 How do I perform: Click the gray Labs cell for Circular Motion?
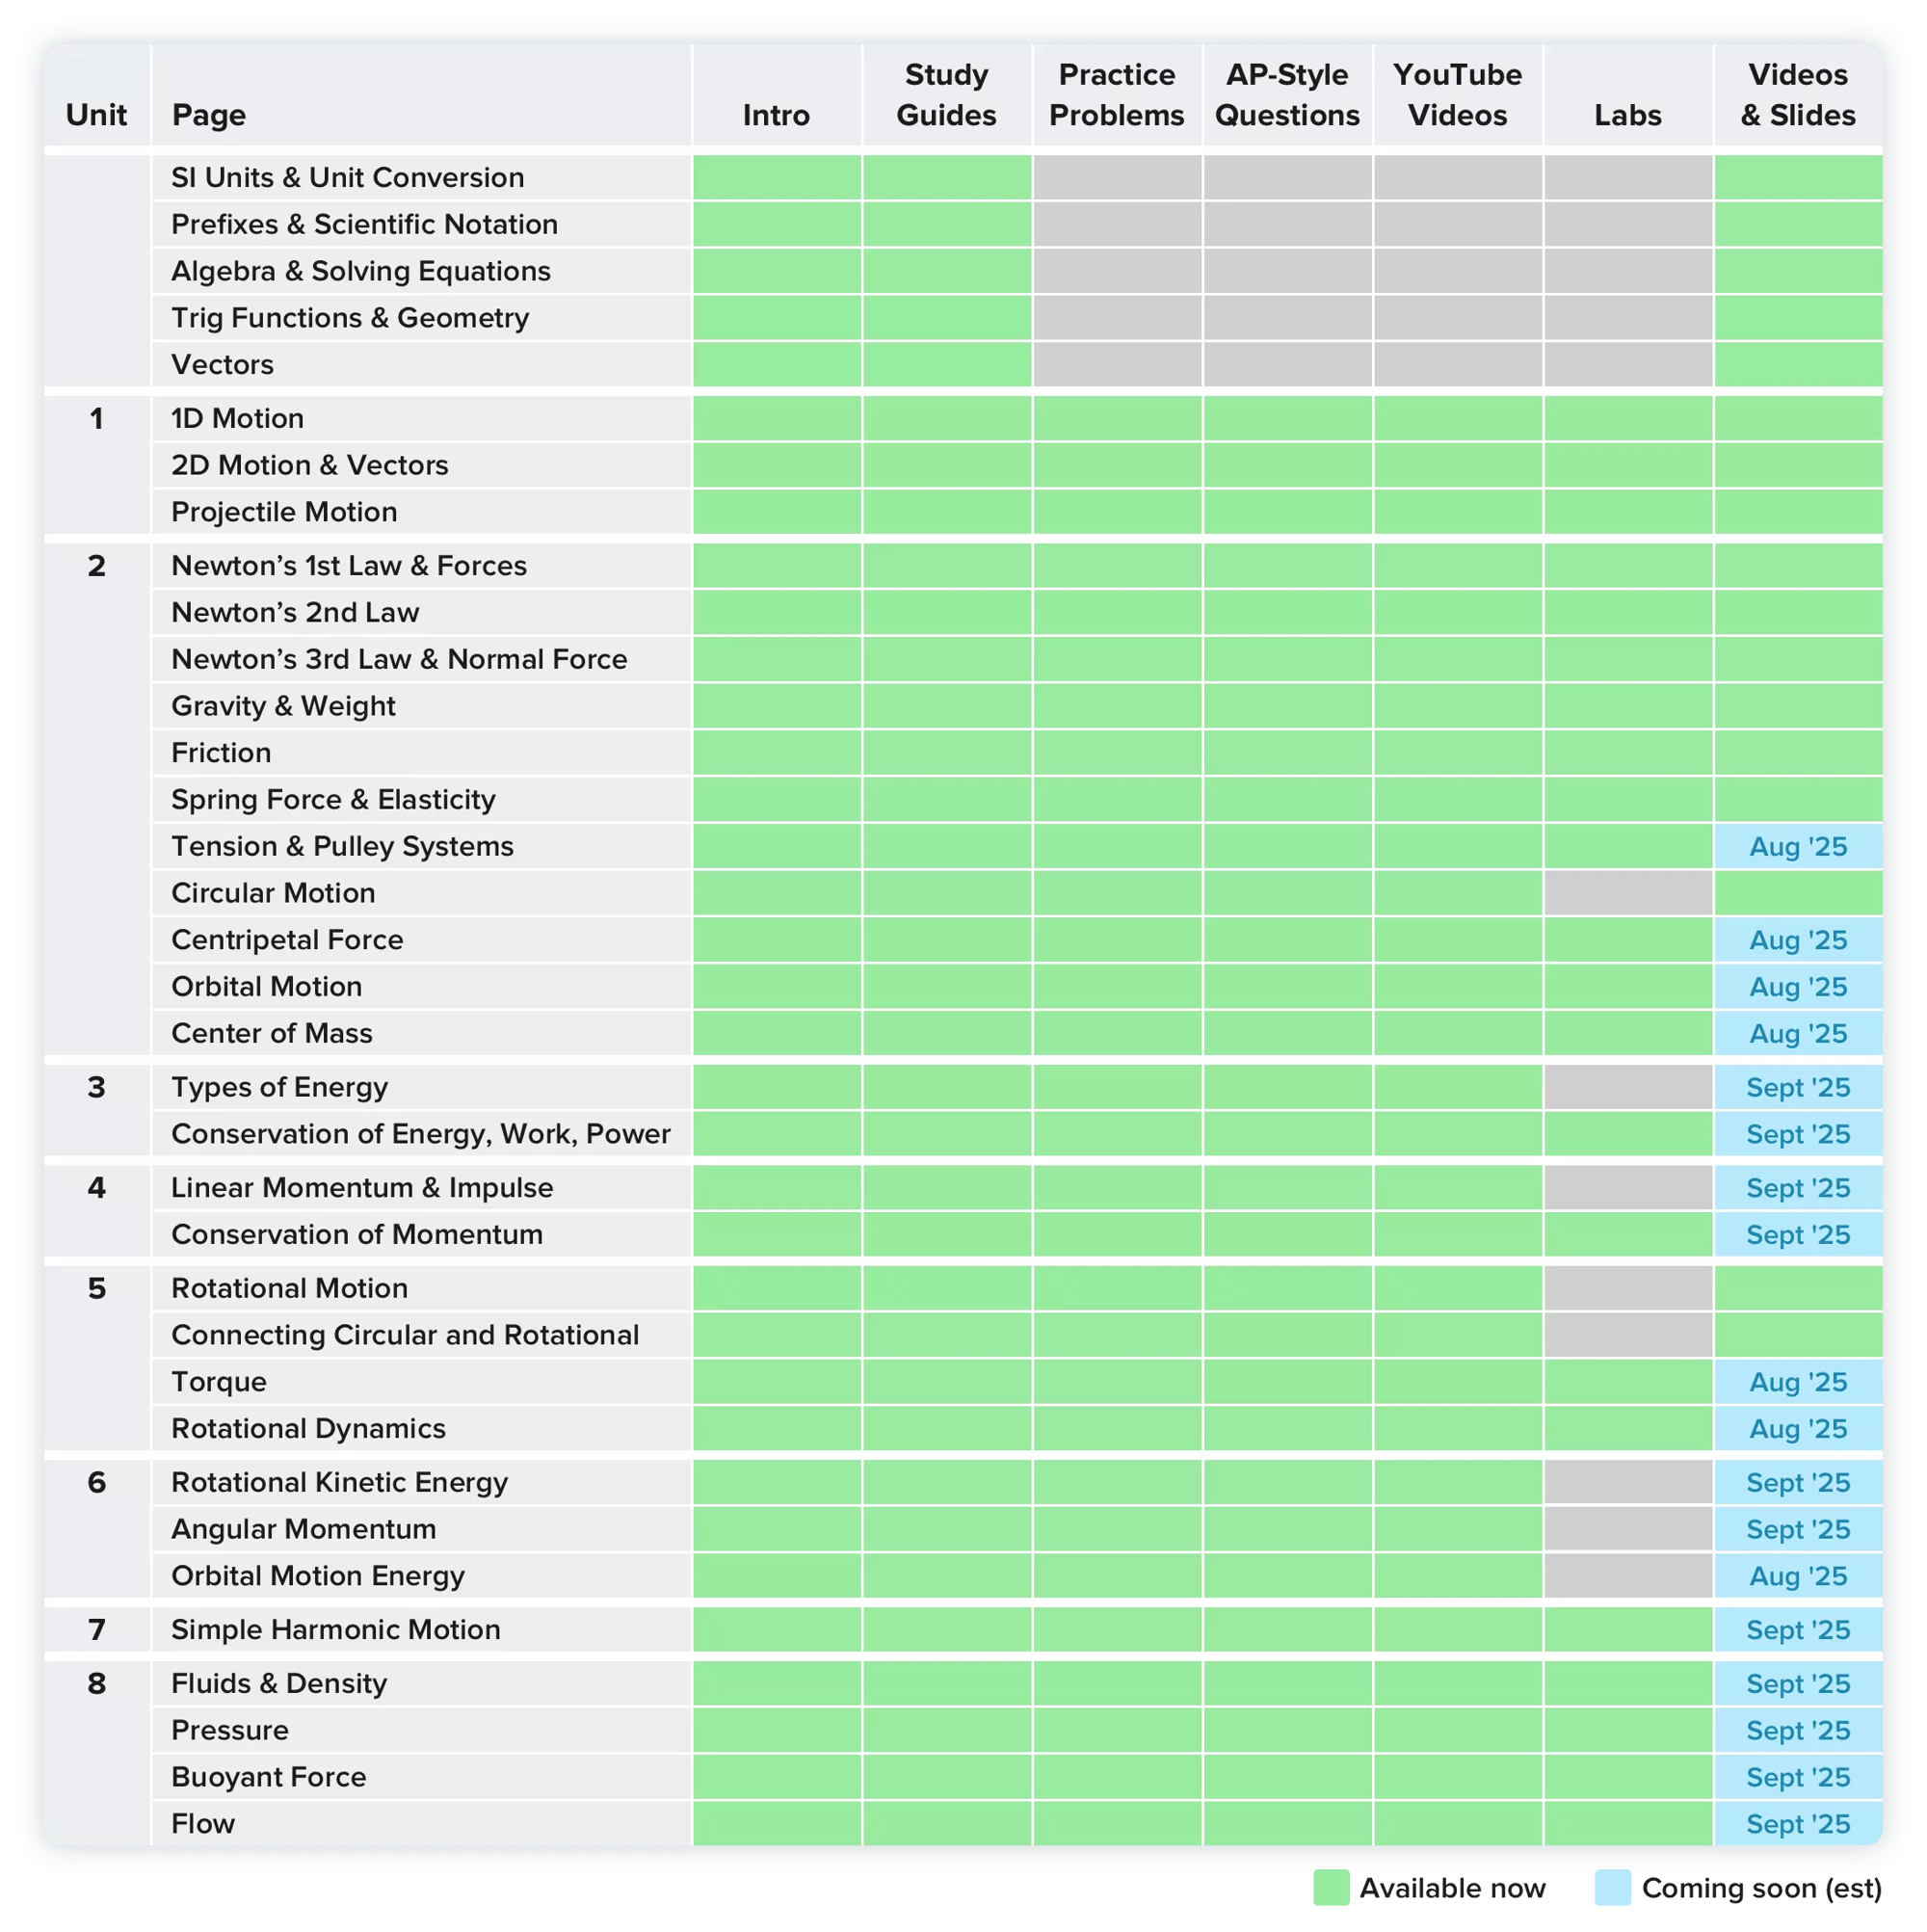click(x=1627, y=893)
